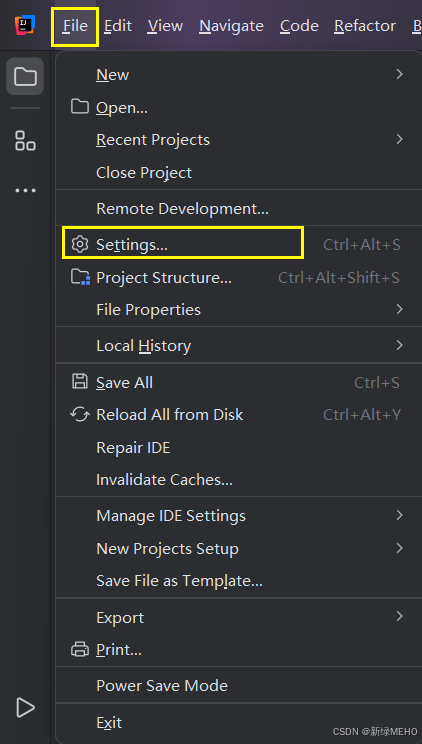
Task: Expand the Export submenu arrow
Action: 400,616
